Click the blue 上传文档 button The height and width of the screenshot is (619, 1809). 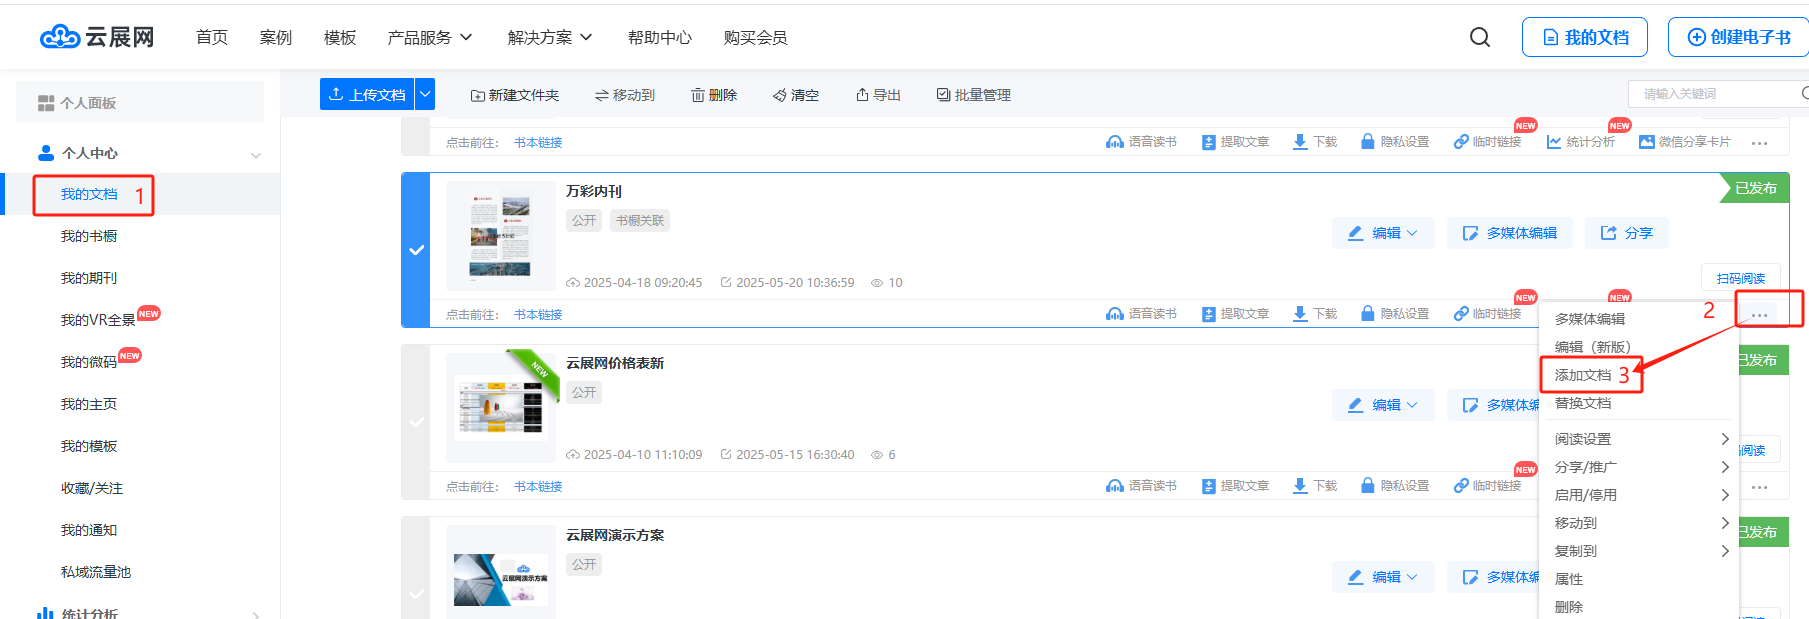(x=367, y=94)
